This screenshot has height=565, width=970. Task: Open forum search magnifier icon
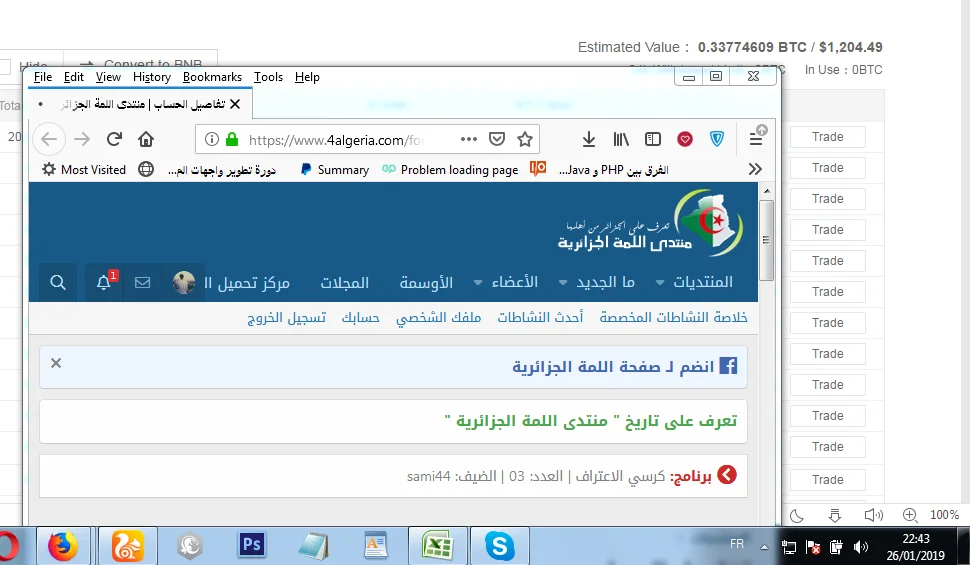[58, 283]
